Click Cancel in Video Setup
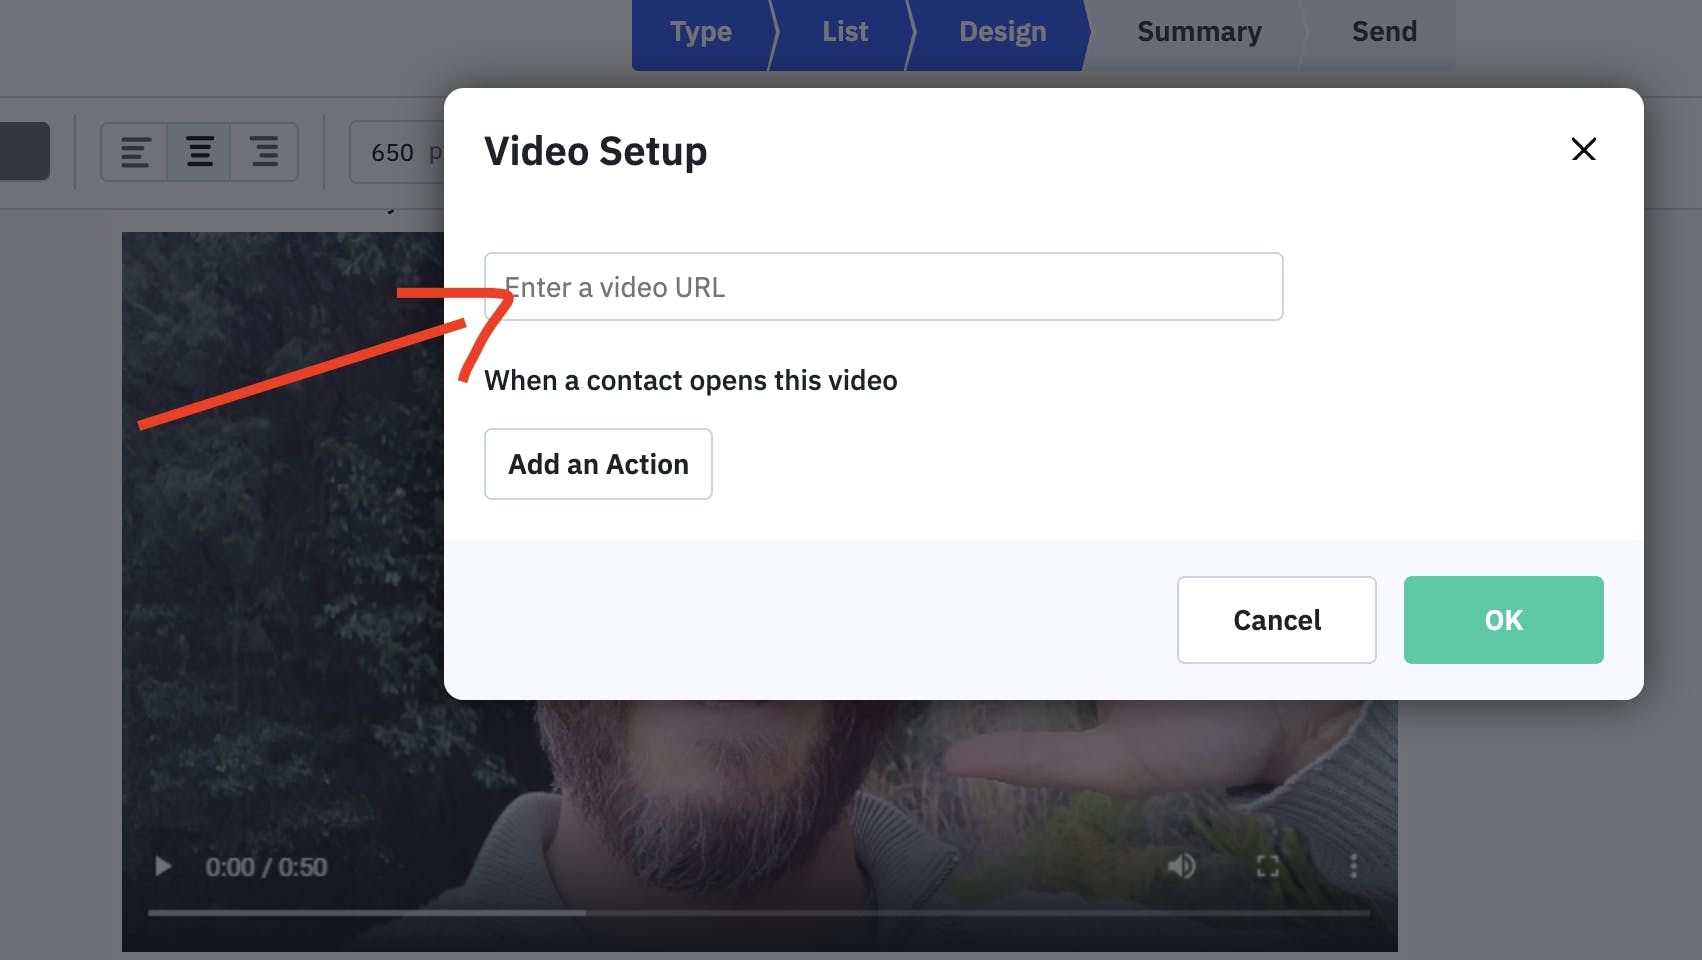1702x960 pixels. (x=1277, y=620)
